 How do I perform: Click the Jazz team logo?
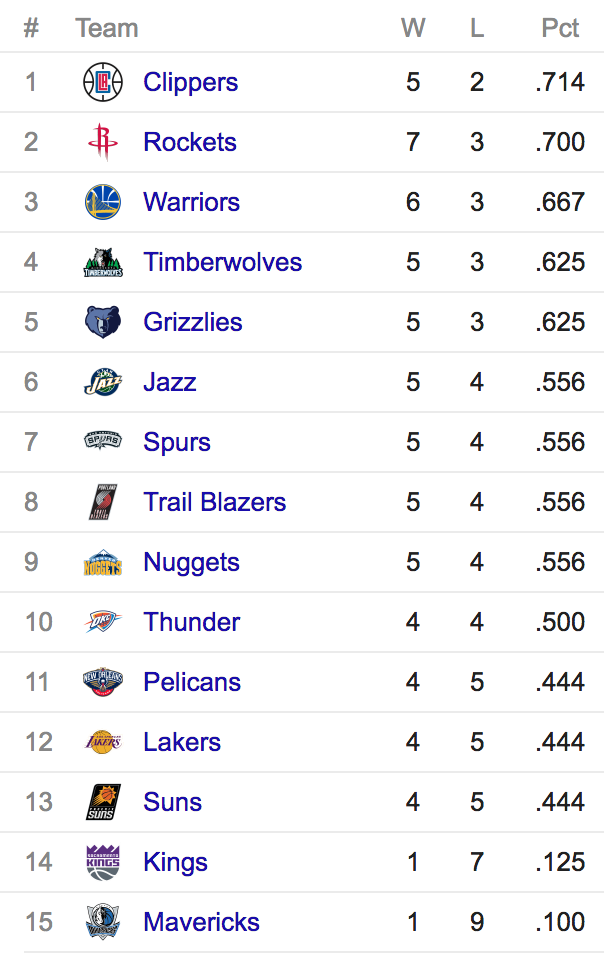click(x=103, y=382)
